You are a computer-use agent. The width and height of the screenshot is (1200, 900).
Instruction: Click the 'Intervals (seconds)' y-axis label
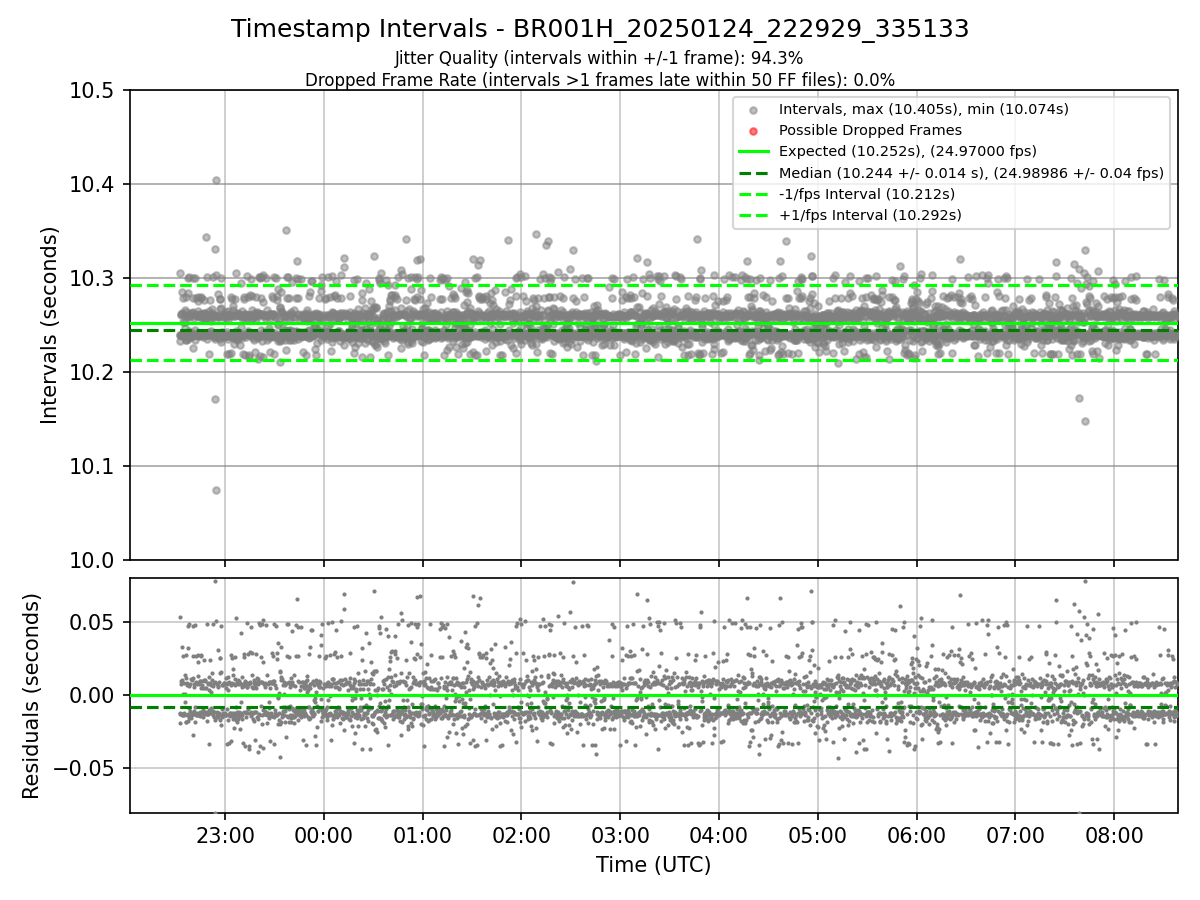point(50,325)
